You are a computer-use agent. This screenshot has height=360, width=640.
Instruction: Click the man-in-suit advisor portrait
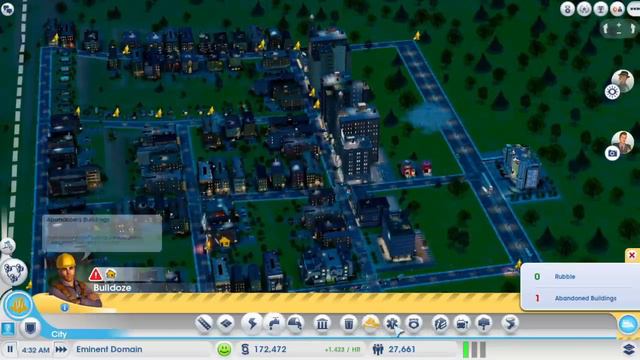[x=623, y=142]
